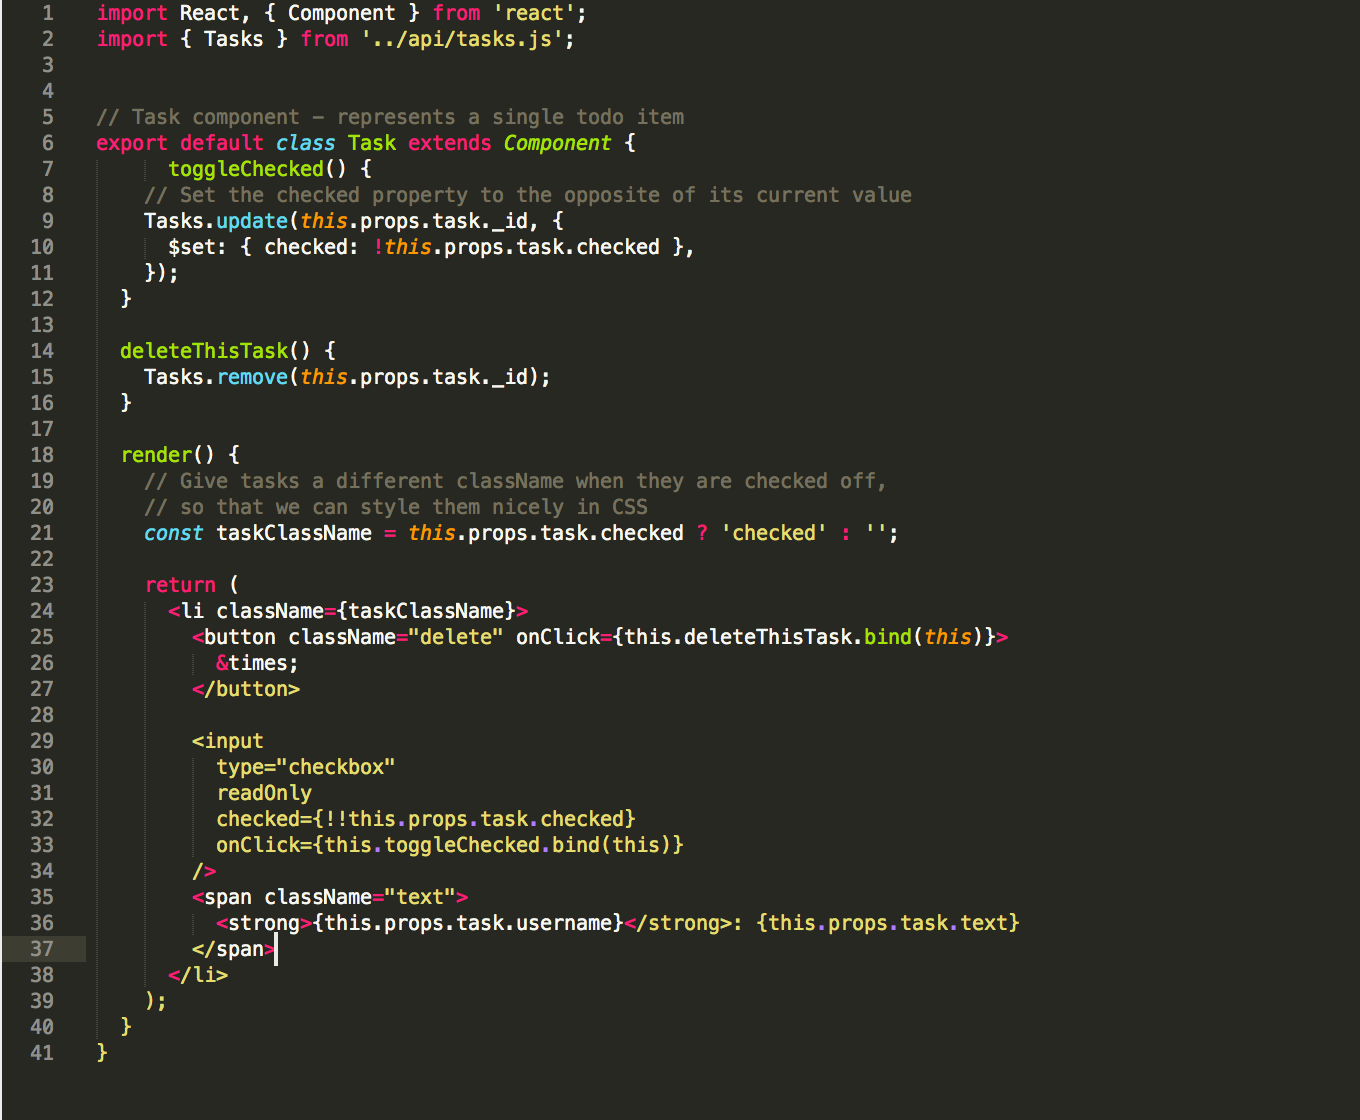Click line number 23 in the gutter
The image size is (1360, 1120).
(42, 584)
